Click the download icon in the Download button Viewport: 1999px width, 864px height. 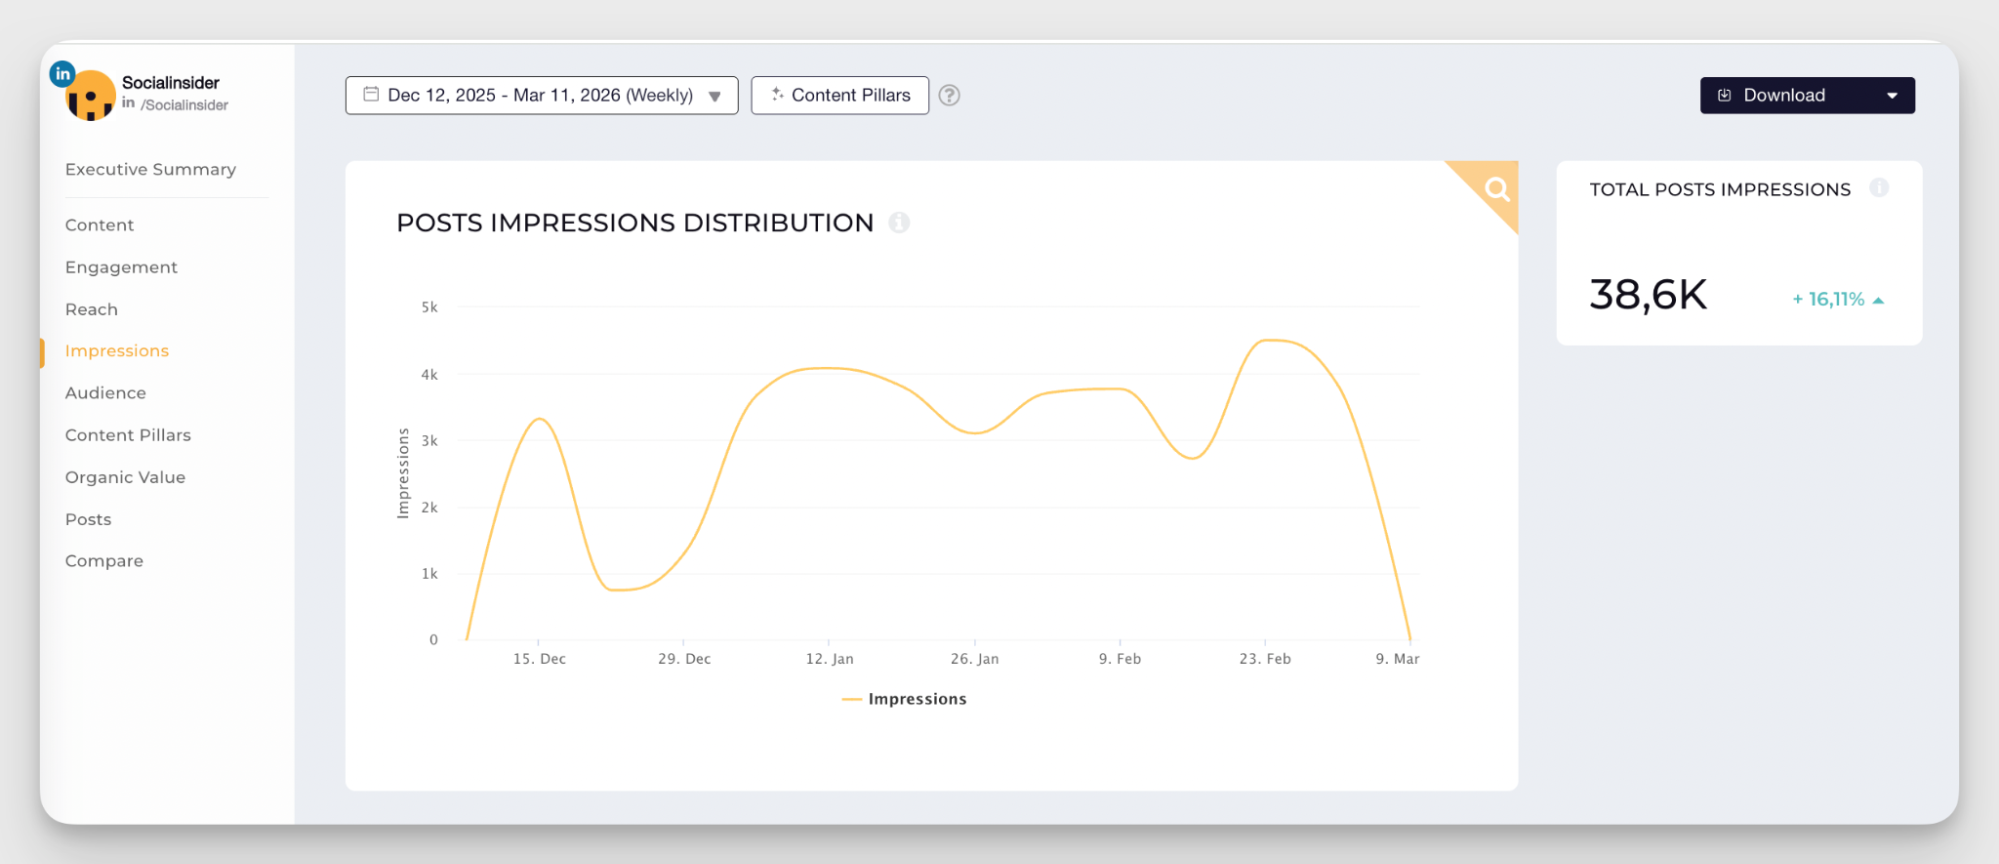[x=1724, y=95]
